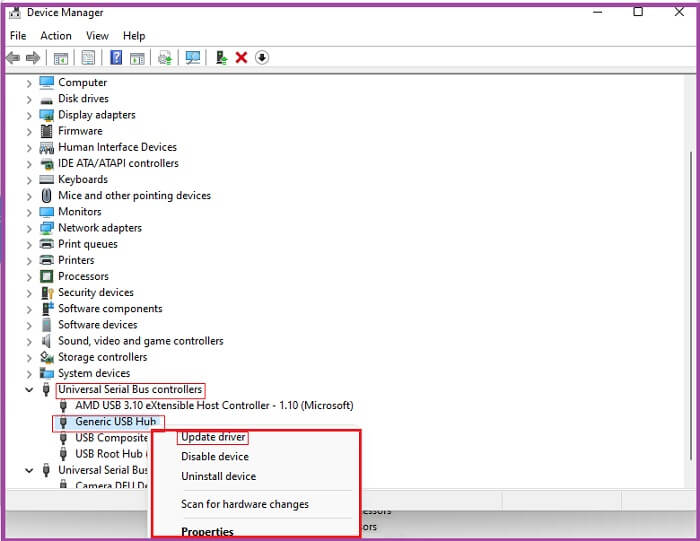Click the Device Manager title bar icon
Image resolution: width=700 pixels, height=541 pixels.
pyautogui.click(x=15, y=12)
